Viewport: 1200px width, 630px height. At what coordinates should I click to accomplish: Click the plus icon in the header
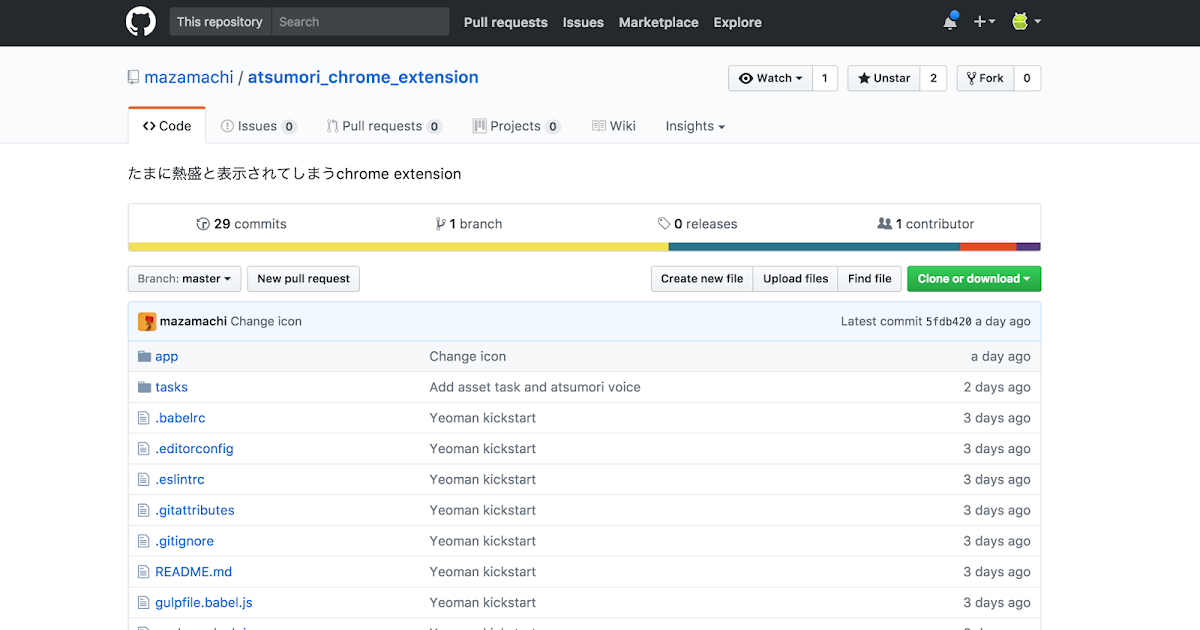pos(978,20)
